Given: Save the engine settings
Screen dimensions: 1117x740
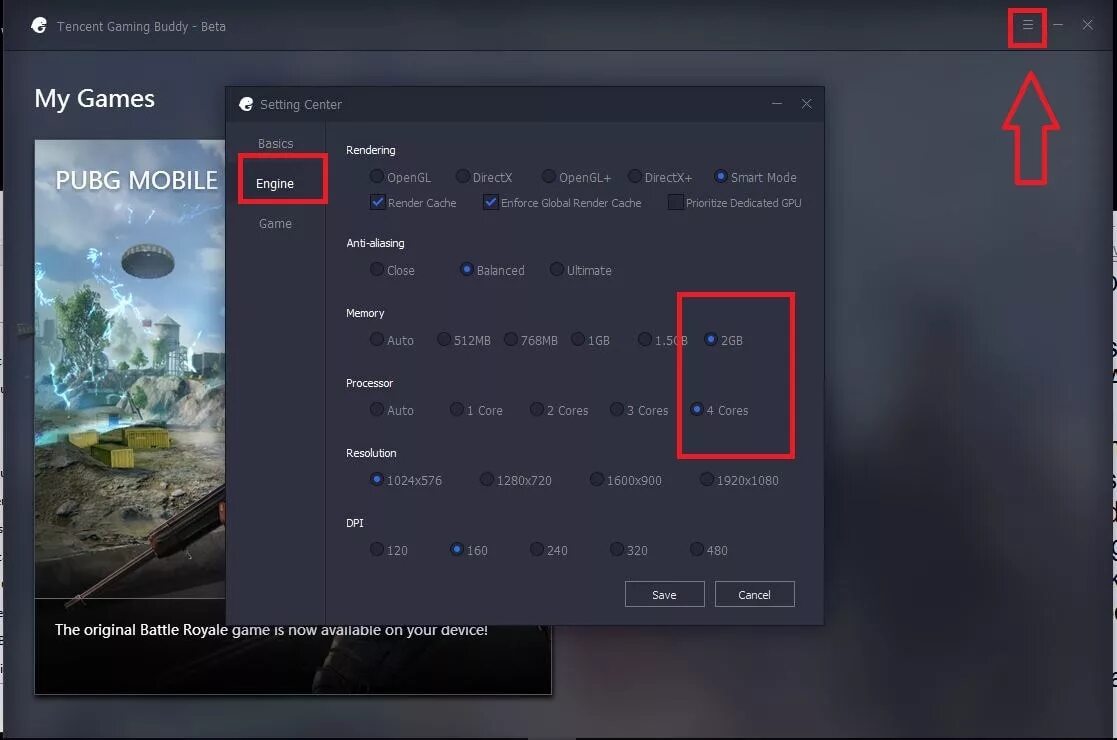Looking at the screenshot, I should pyautogui.click(x=665, y=594).
